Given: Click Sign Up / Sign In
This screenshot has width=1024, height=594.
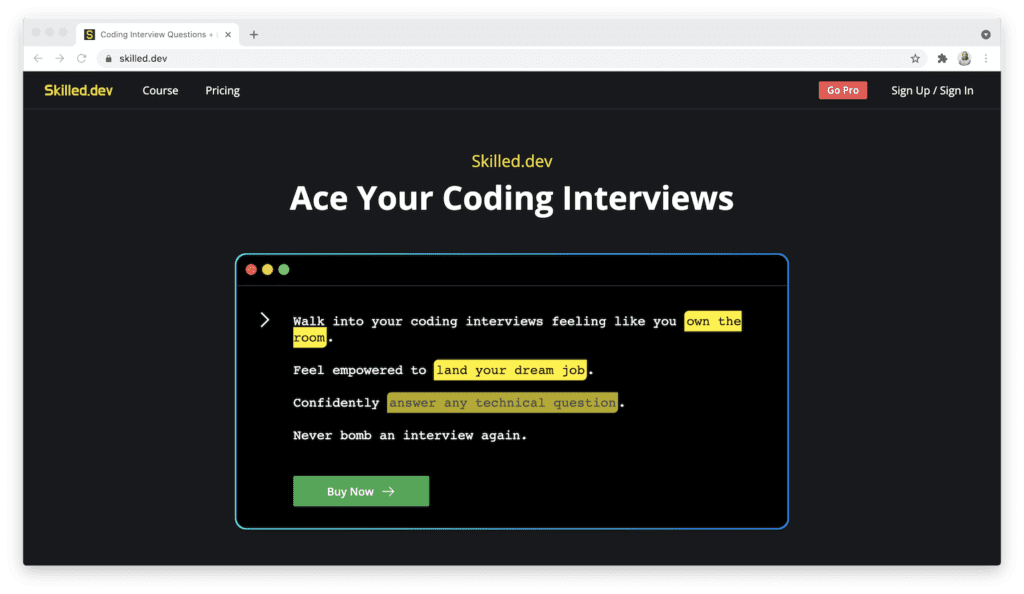Looking at the screenshot, I should coord(932,91).
